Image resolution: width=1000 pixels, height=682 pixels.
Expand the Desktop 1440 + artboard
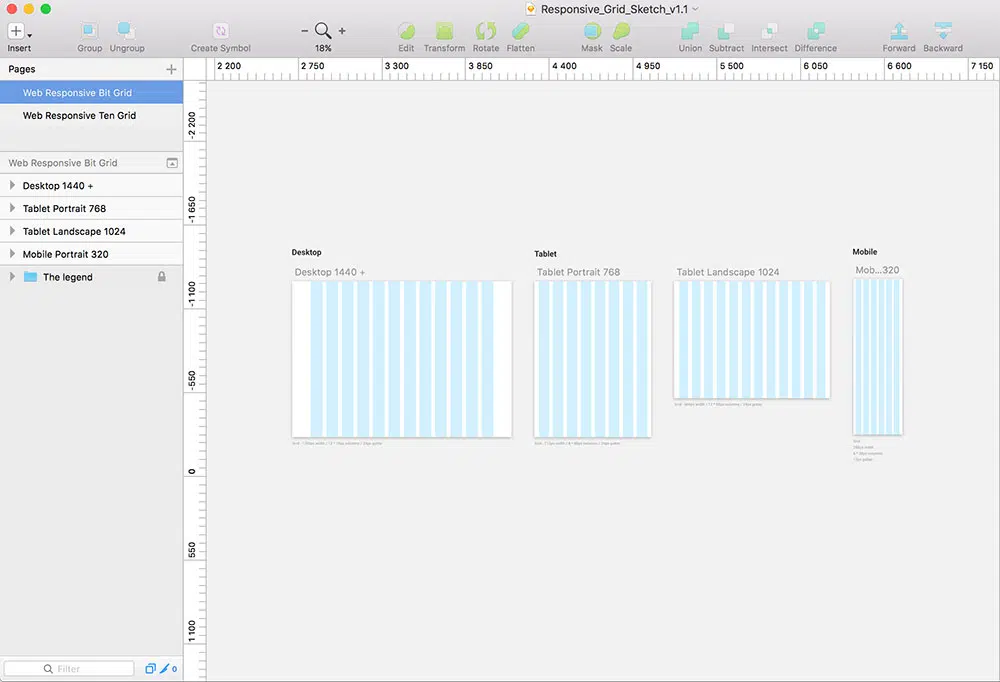pos(12,186)
